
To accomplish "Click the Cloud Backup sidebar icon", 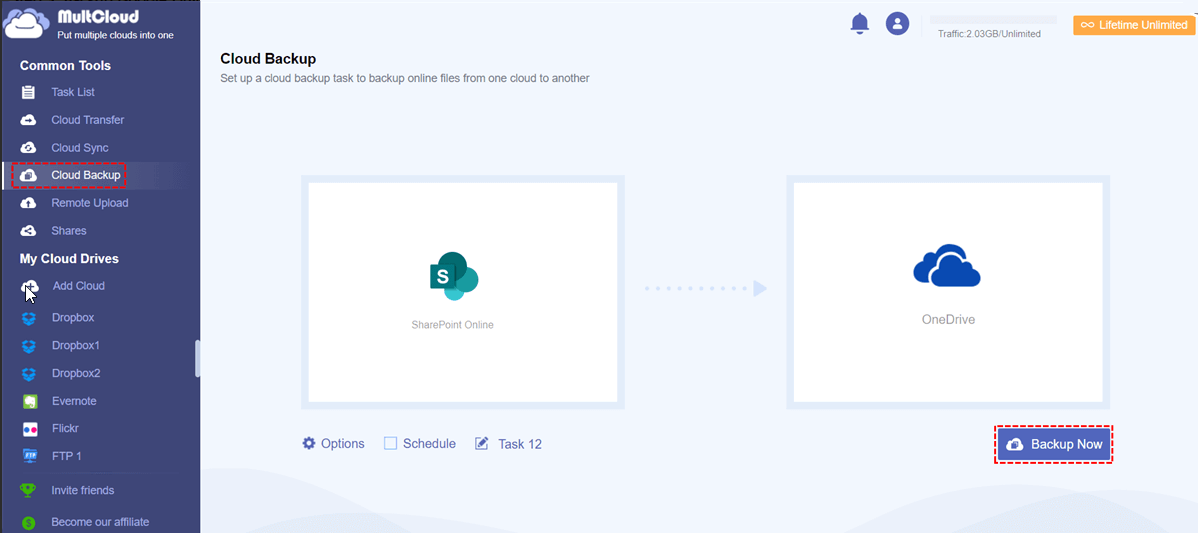I will pos(28,176).
